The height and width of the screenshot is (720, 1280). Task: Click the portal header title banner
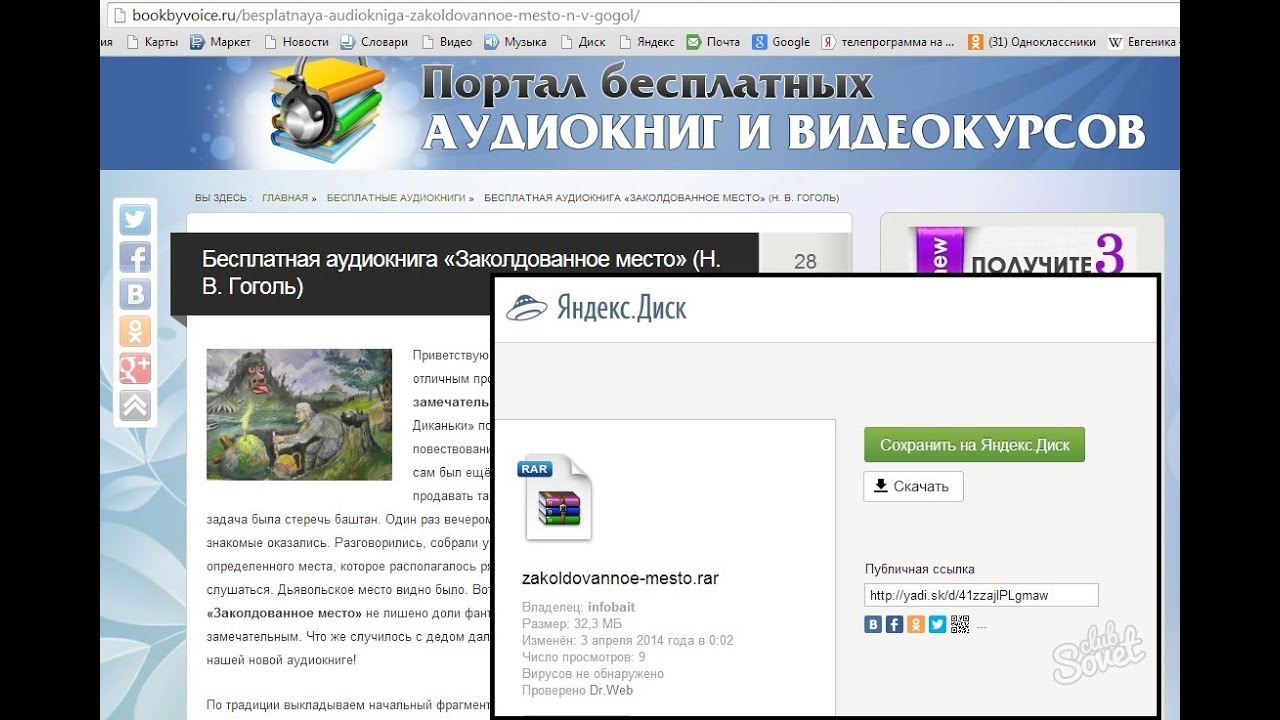point(783,110)
